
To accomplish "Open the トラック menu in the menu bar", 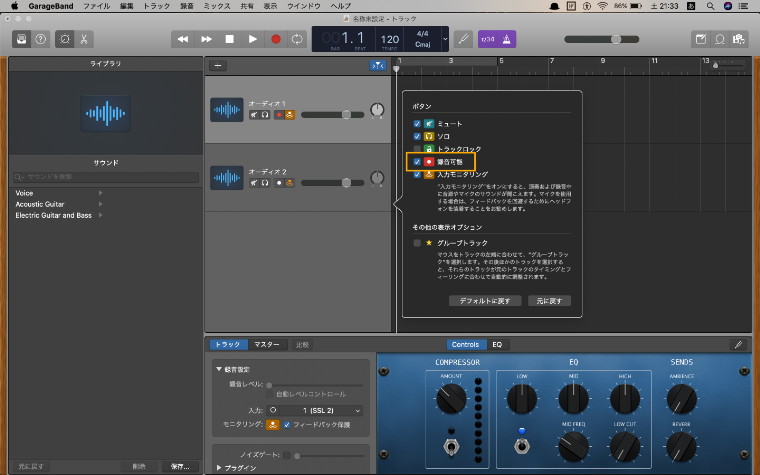I will [157, 6].
